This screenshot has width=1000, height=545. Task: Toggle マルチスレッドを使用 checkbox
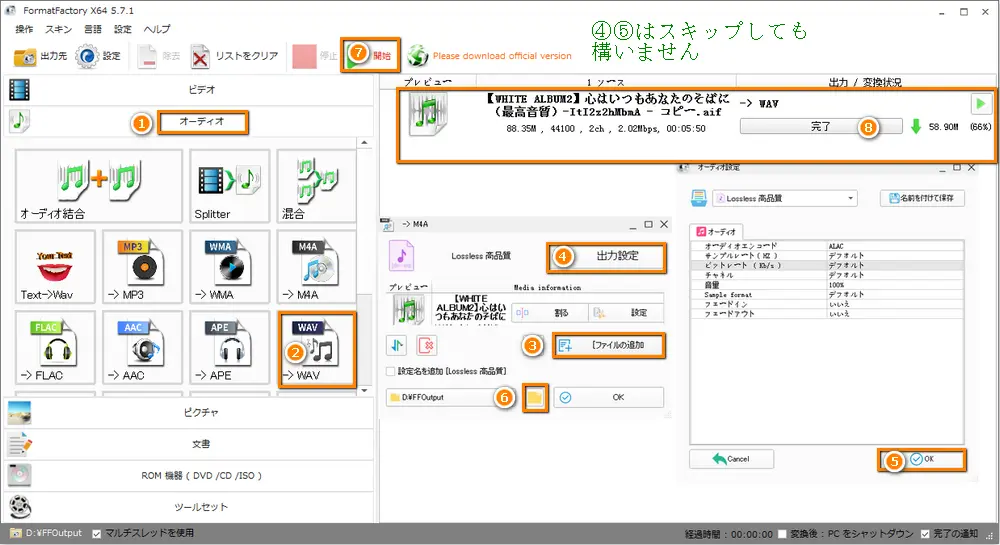[x=96, y=534]
